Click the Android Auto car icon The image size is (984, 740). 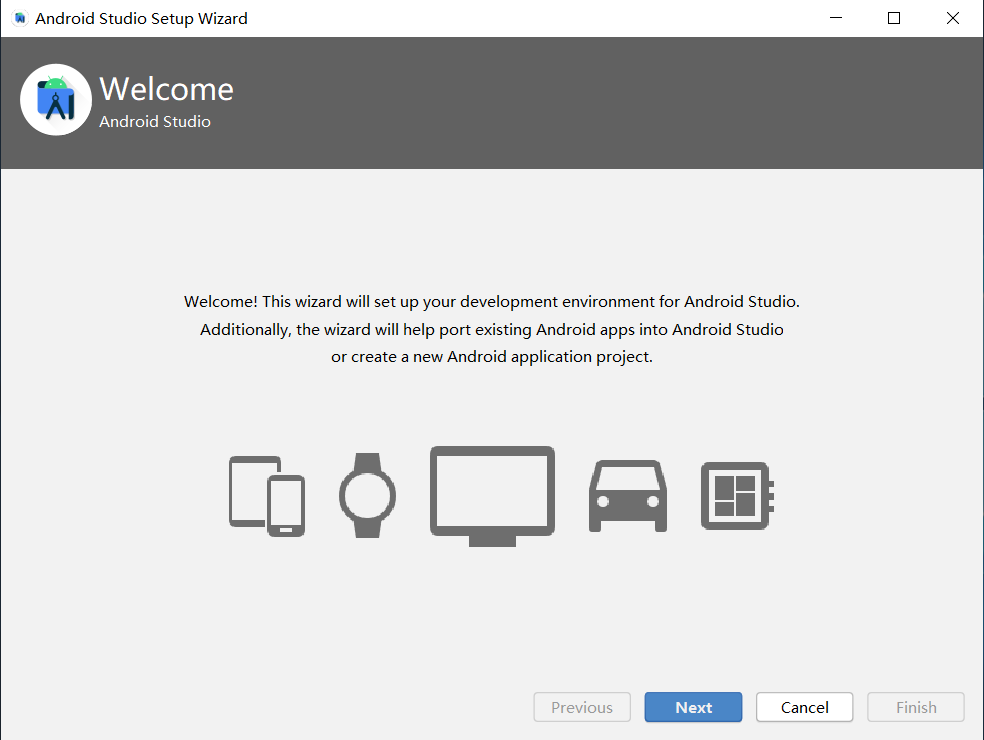point(628,496)
